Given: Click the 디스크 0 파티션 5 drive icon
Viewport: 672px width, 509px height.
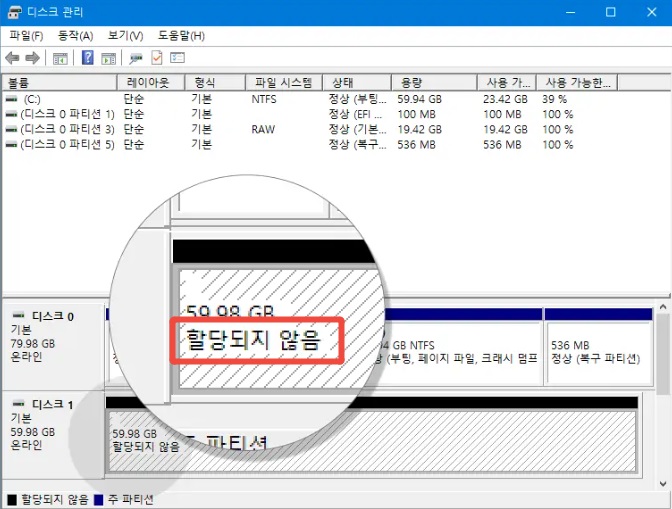Looking at the screenshot, I should coord(12,145).
